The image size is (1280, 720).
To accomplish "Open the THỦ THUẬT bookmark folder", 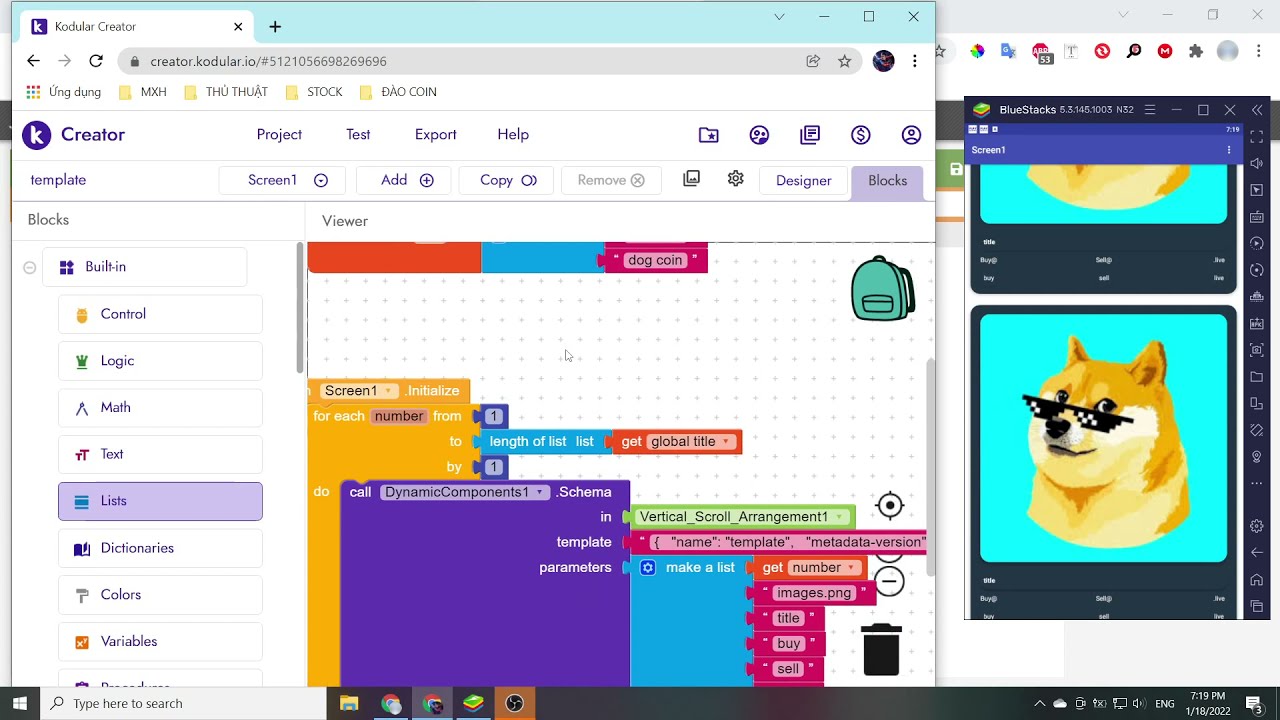I will 225,92.
